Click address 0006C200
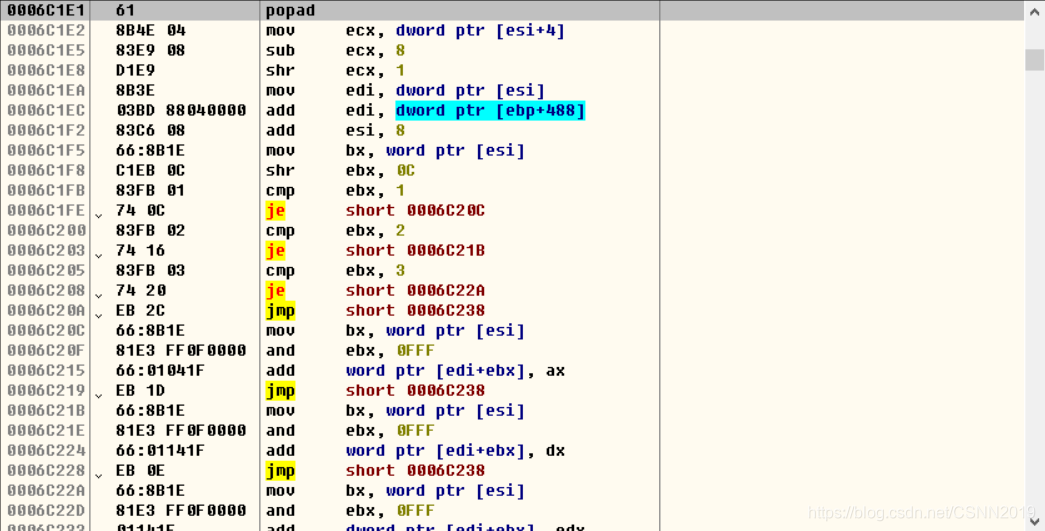Image resolution: width=1045 pixels, height=531 pixels. tap(47, 231)
